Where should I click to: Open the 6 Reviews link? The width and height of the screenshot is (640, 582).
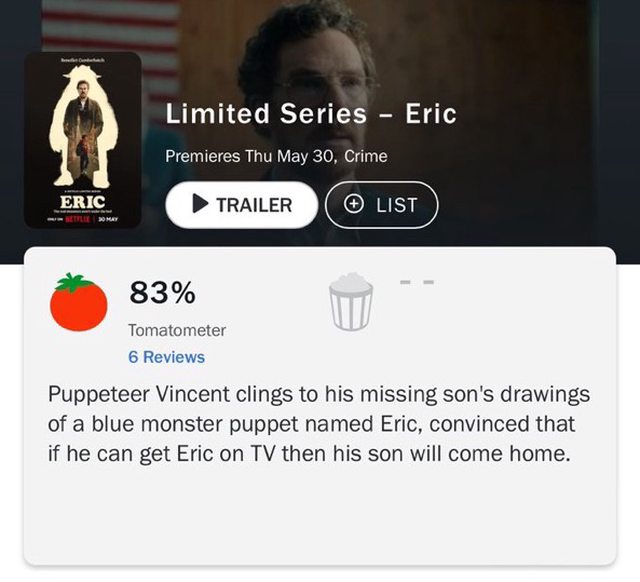click(167, 357)
